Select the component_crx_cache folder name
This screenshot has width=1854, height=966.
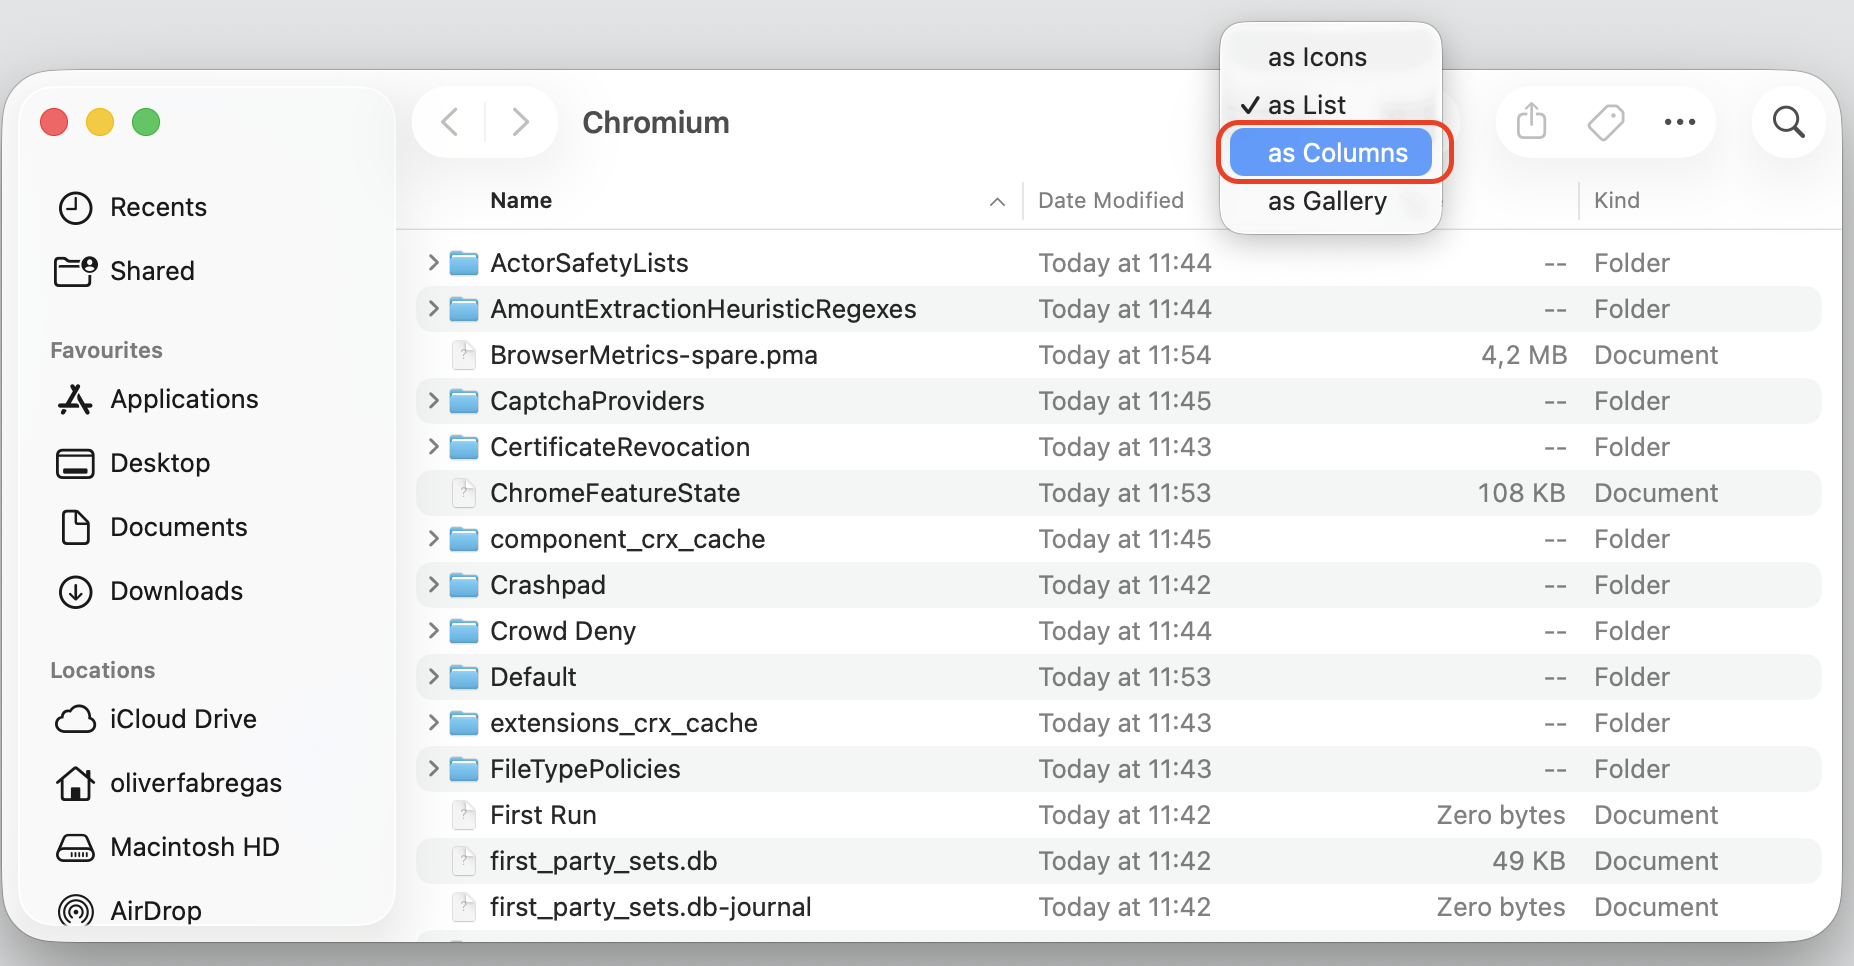pos(628,539)
